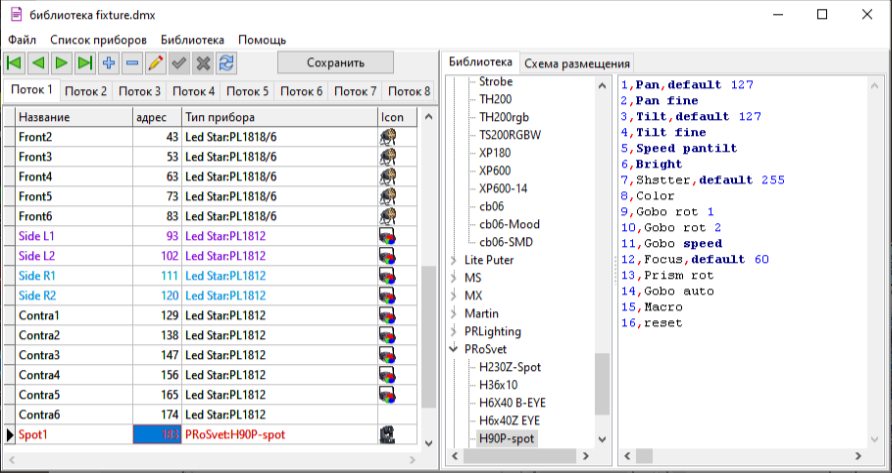
Task: Click the Front2 fixture icon
Action: pos(387,137)
